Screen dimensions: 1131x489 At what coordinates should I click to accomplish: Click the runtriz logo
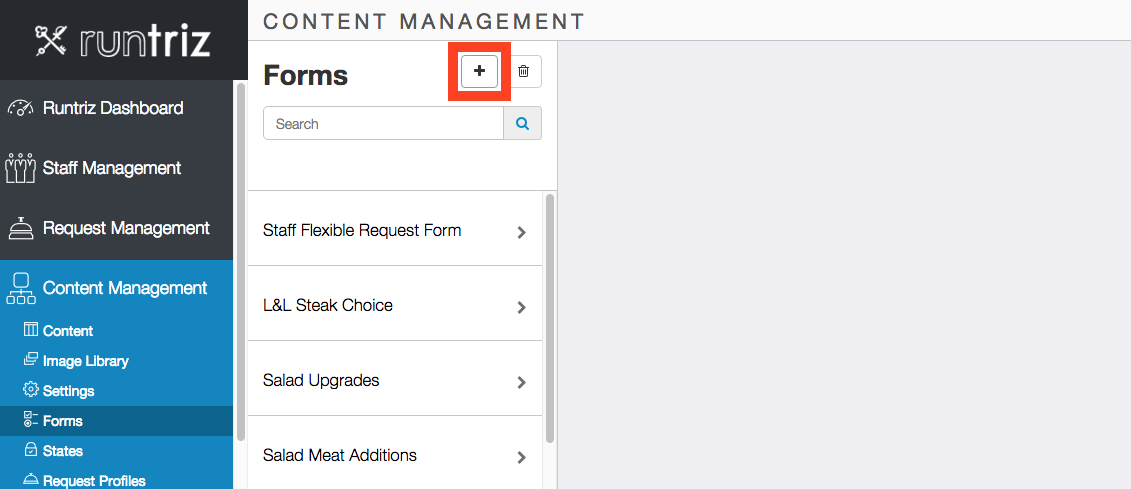[123, 41]
